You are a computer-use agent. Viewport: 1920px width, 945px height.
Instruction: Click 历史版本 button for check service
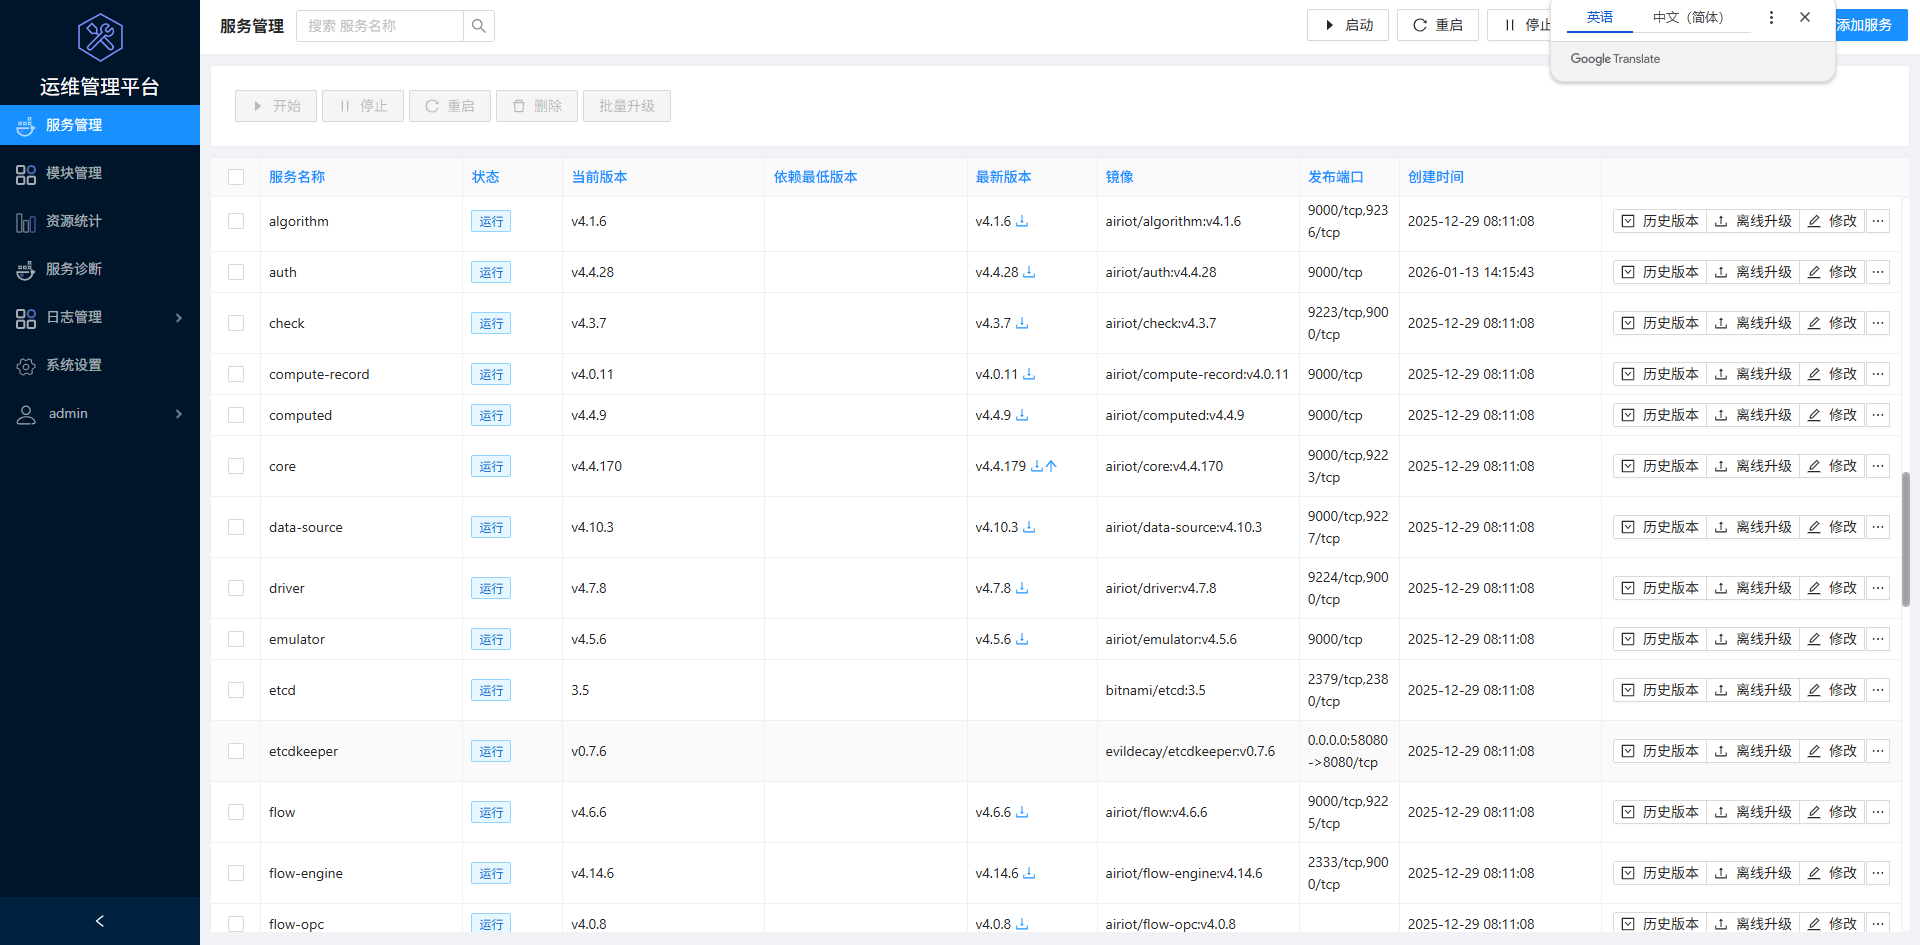(x=1660, y=323)
